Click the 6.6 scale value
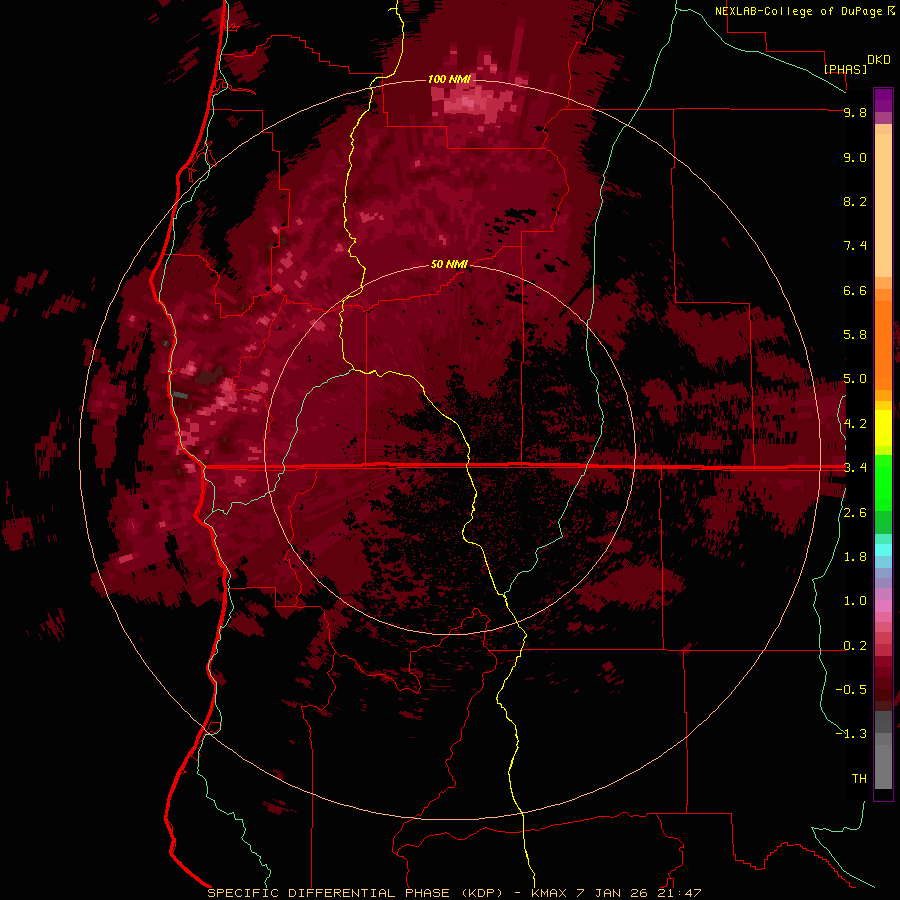Image resolution: width=900 pixels, height=900 pixels. pyautogui.click(x=855, y=290)
